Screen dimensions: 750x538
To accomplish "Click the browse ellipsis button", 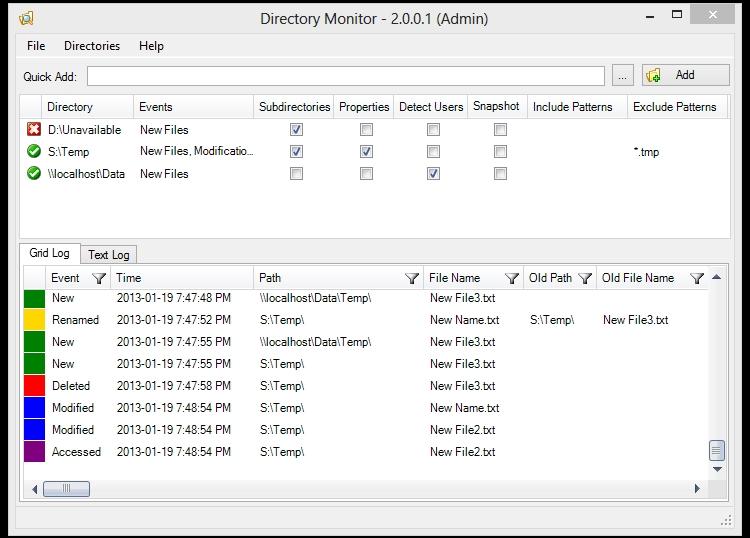I will pyautogui.click(x=622, y=76).
